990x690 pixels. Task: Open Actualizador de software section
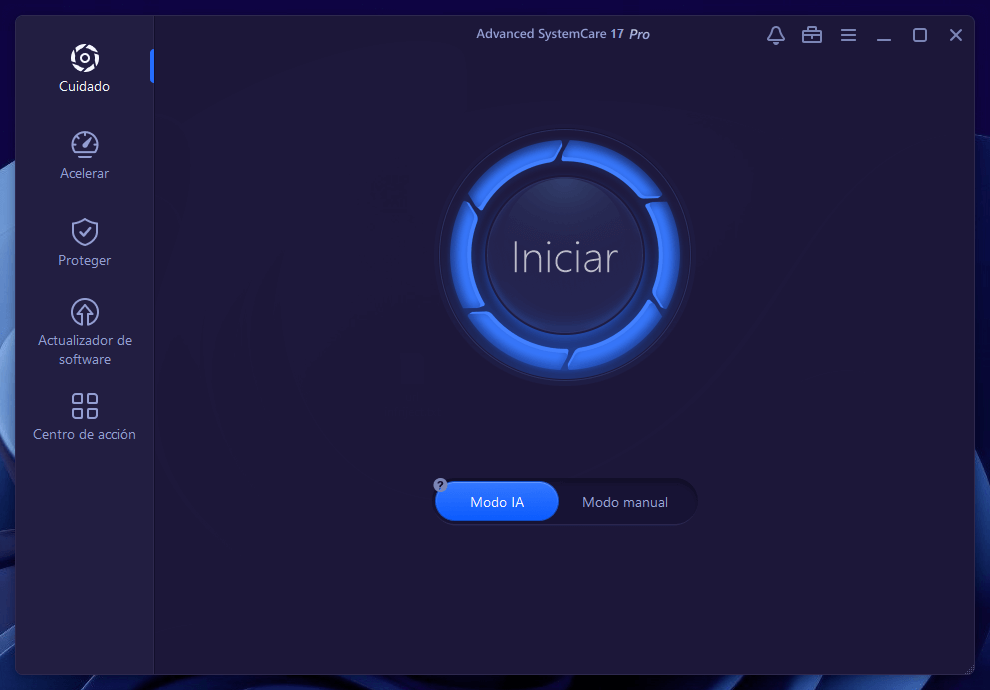(x=85, y=332)
